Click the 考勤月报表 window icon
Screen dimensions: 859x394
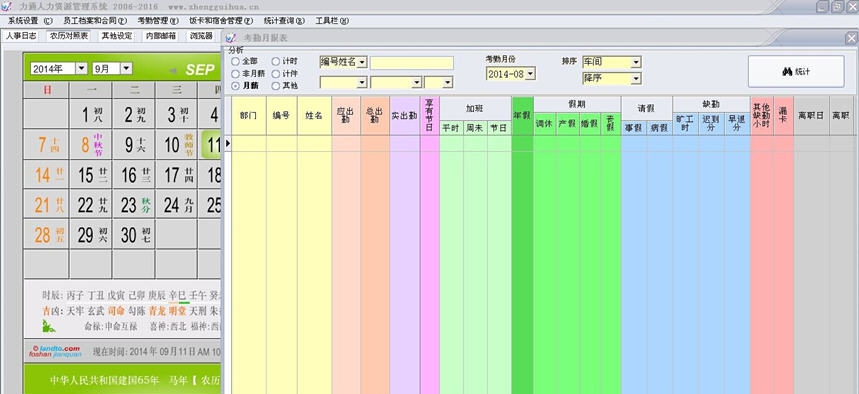click(231, 38)
